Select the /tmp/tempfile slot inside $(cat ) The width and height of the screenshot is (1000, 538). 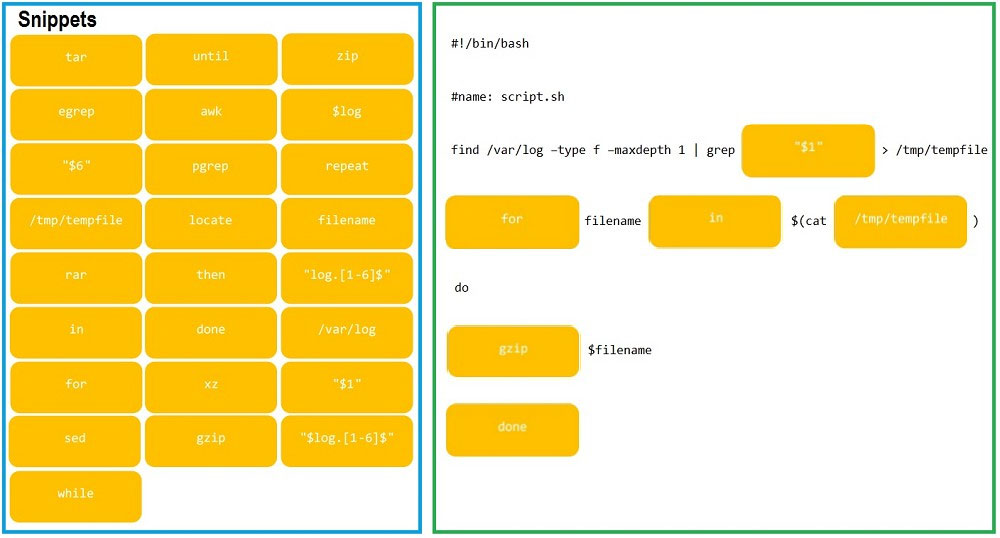(x=901, y=222)
